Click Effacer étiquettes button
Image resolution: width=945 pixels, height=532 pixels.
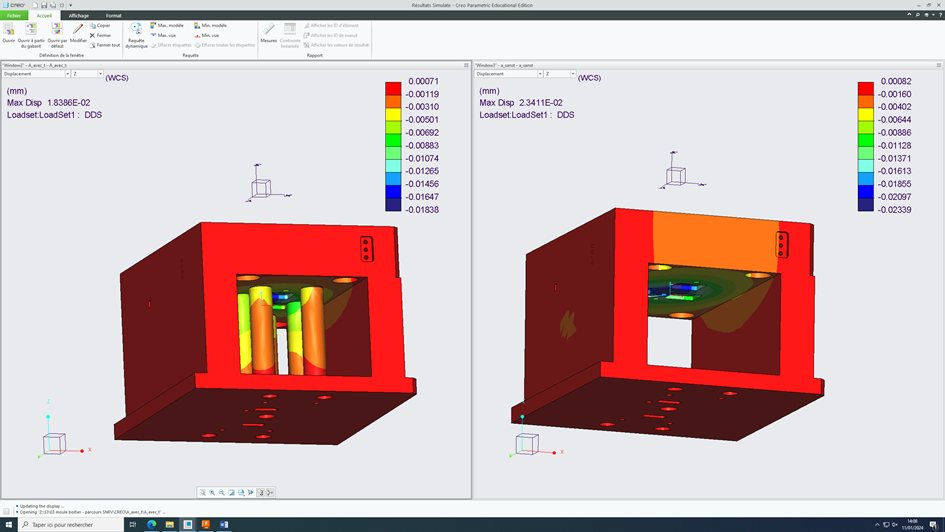pyautogui.click(x=171, y=45)
